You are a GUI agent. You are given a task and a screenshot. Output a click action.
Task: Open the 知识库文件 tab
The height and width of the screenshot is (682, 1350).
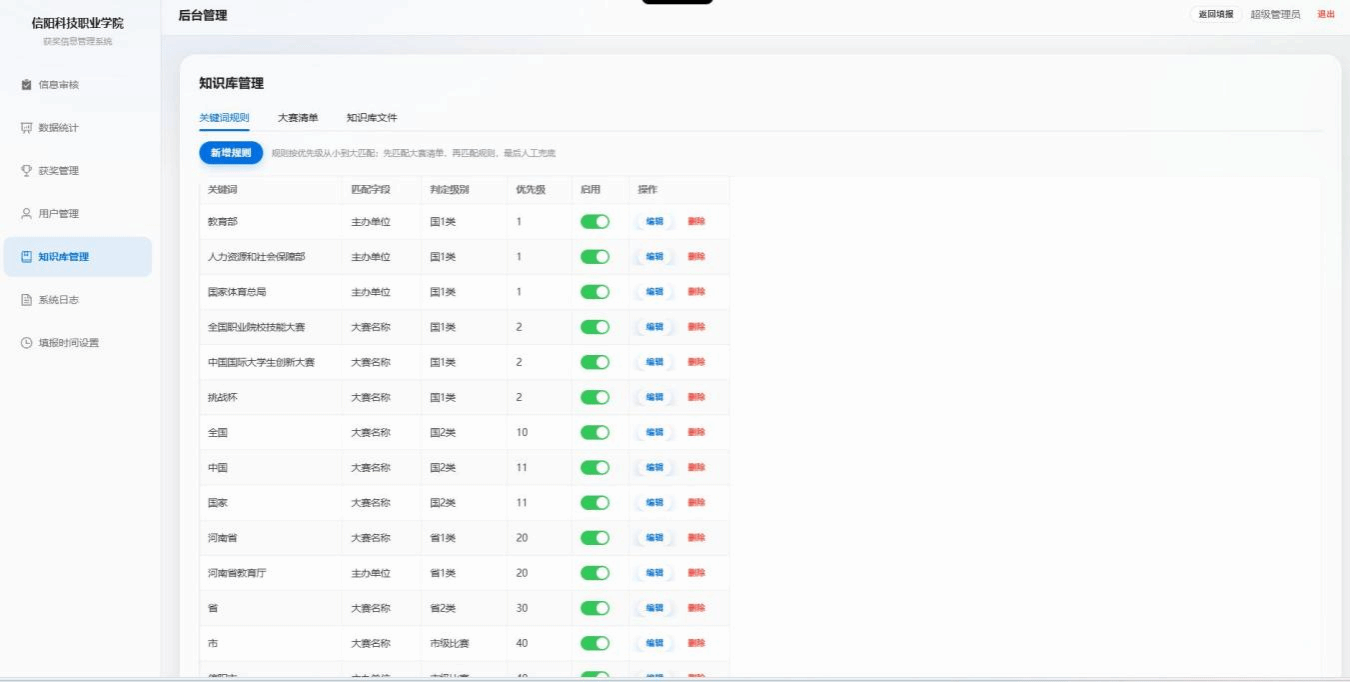[372, 118]
